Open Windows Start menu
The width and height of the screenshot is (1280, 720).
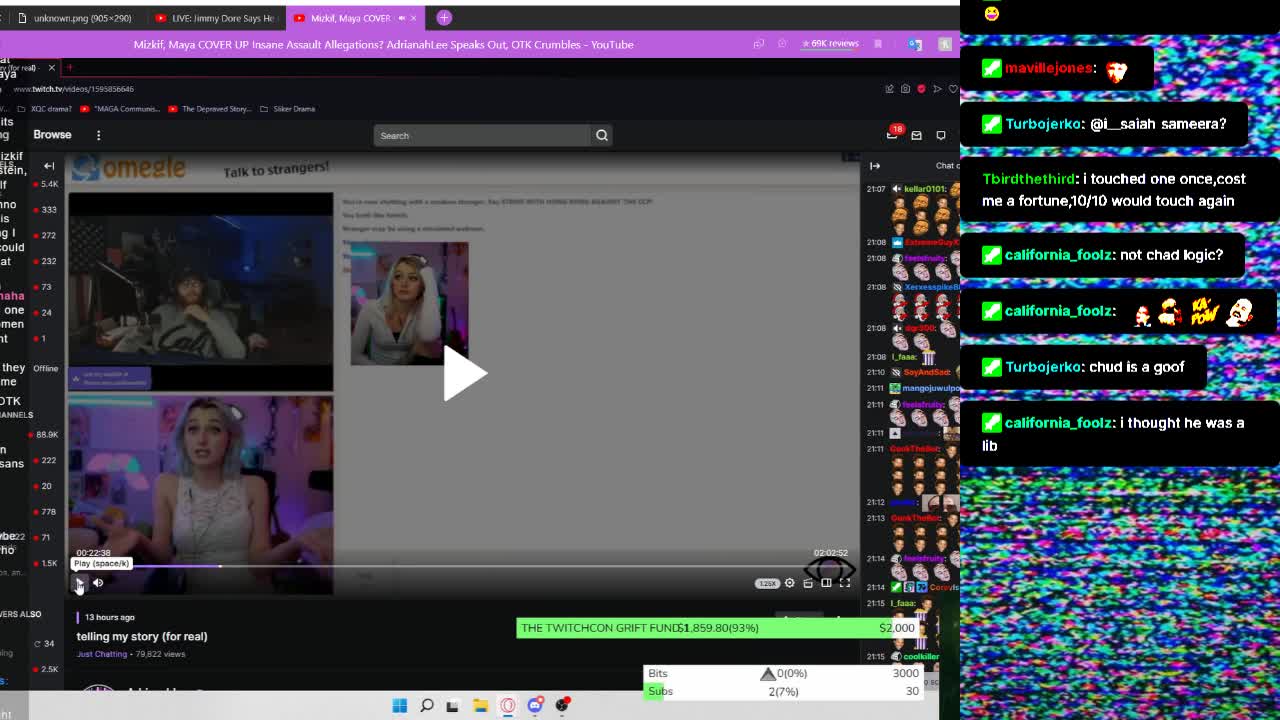[x=399, y=705]
